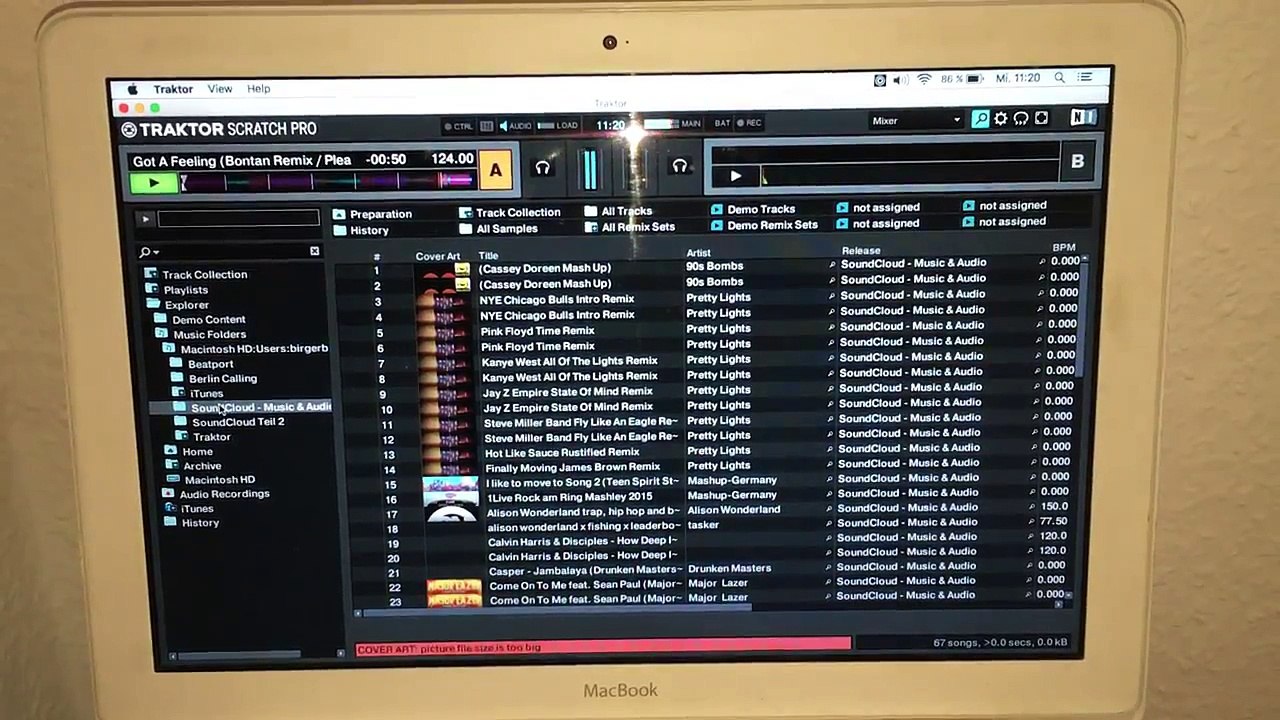Click the Native Instruments NI logo
The image size is (1280, 720).
pyautogui.click(x=1083, y=118)
